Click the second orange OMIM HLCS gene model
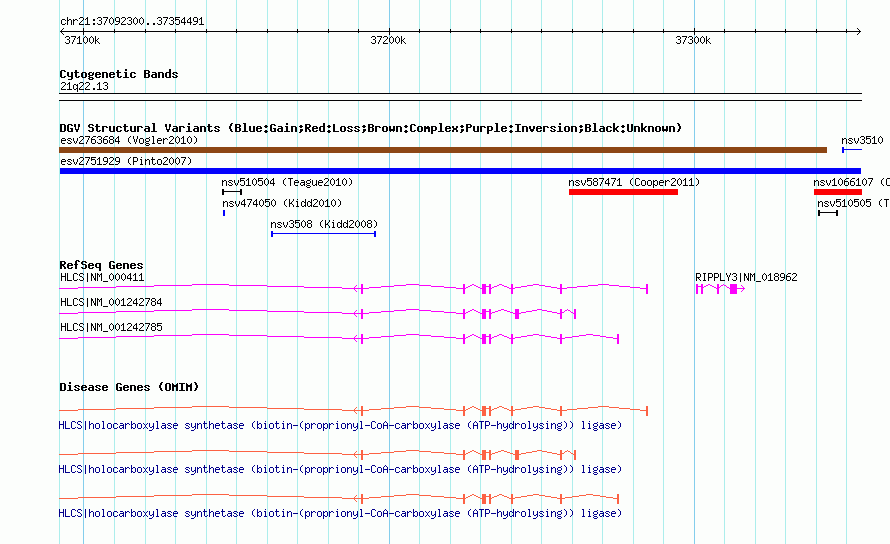890x544 pixels. (x=318, y=454)
